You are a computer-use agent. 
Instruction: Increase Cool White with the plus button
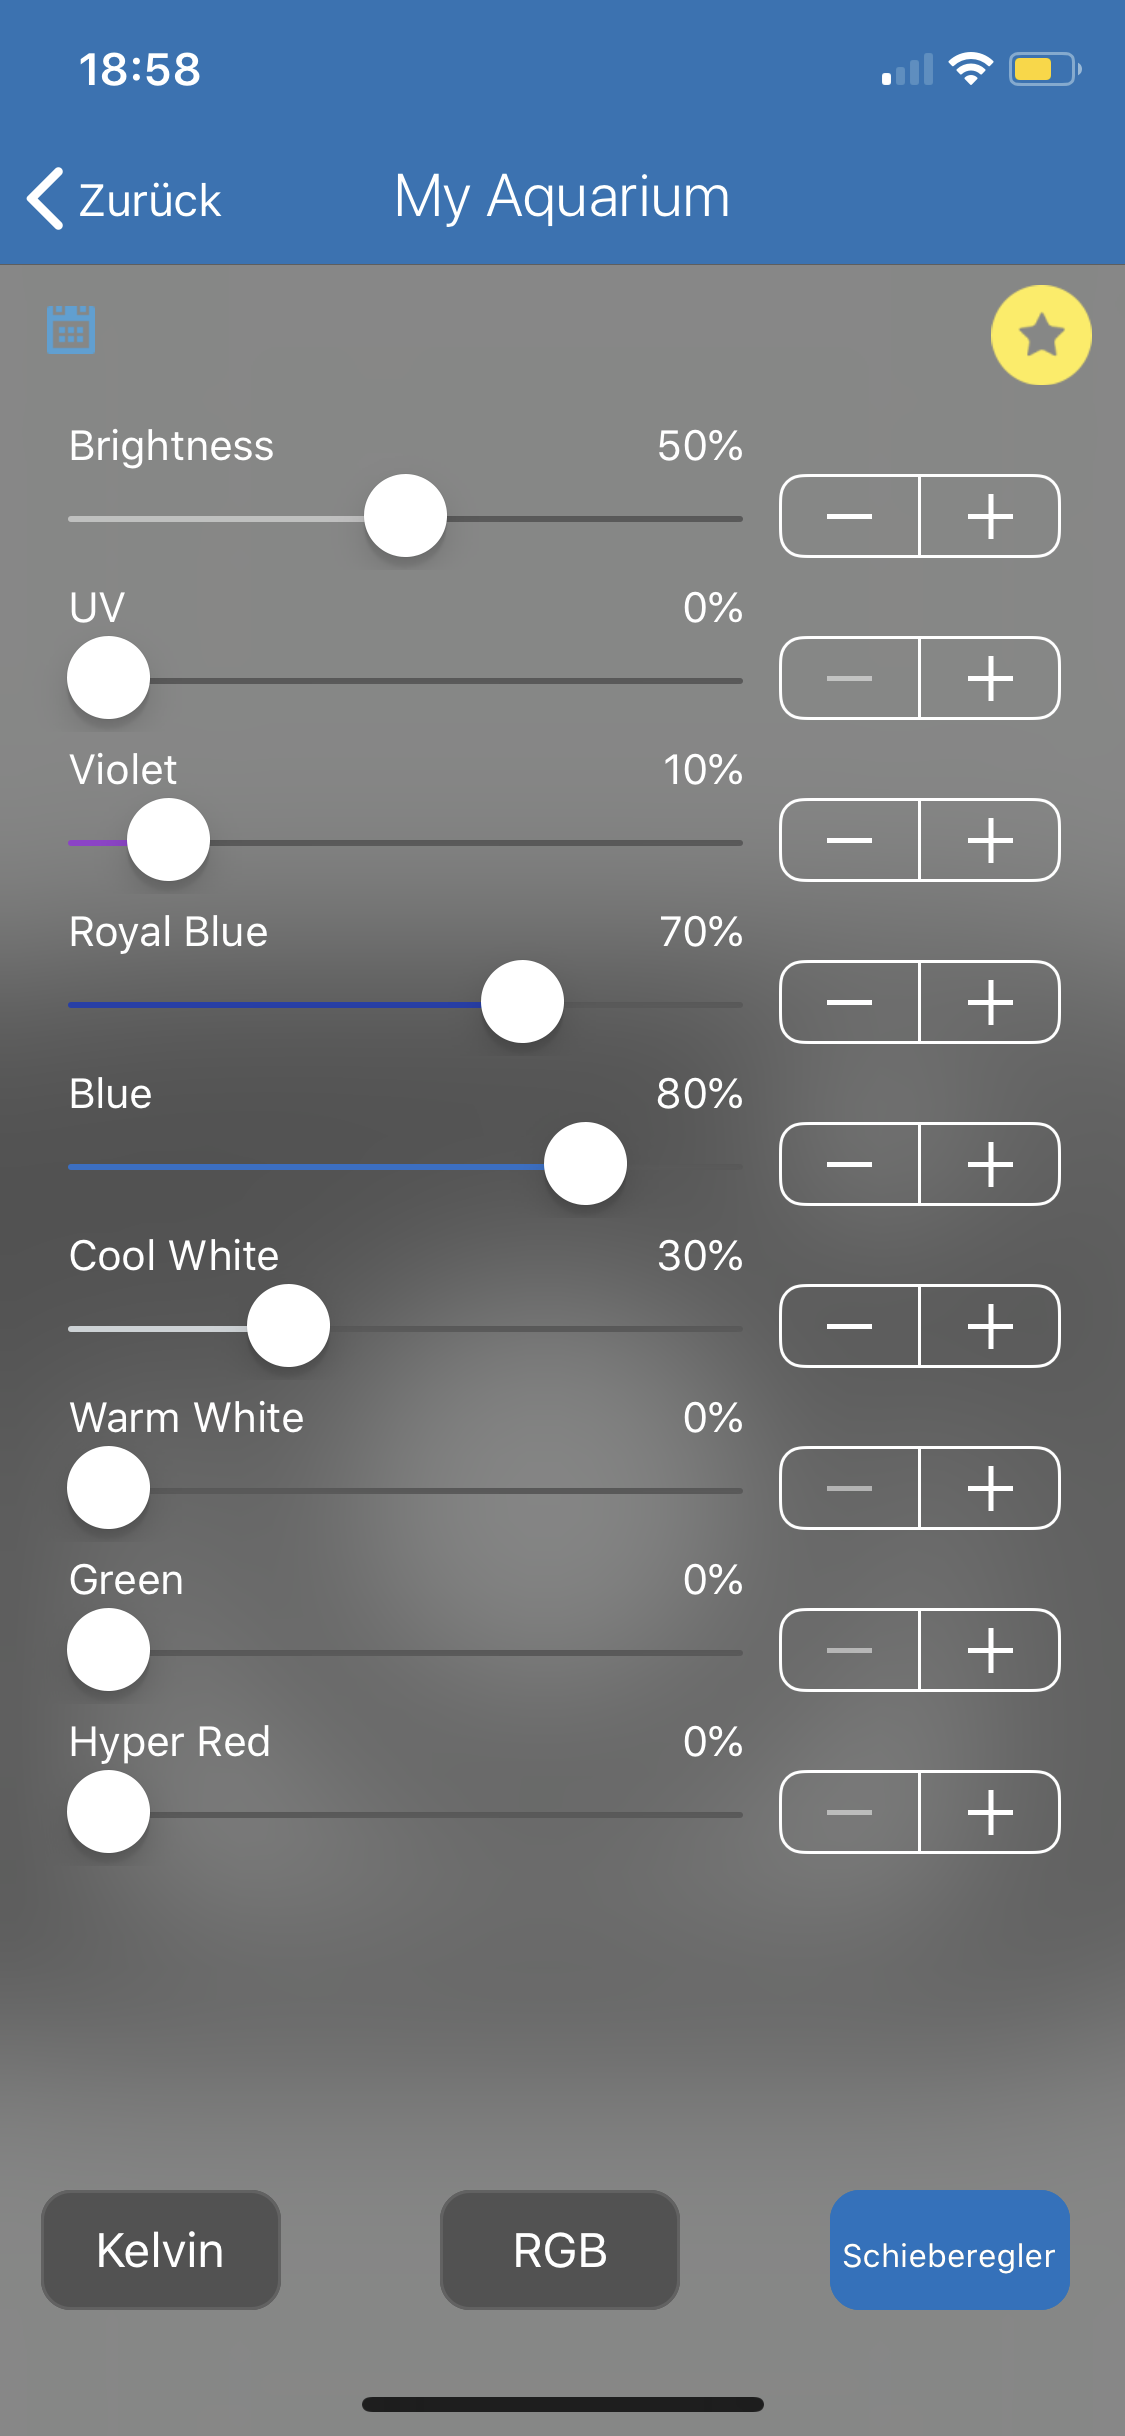point(990,1326)
